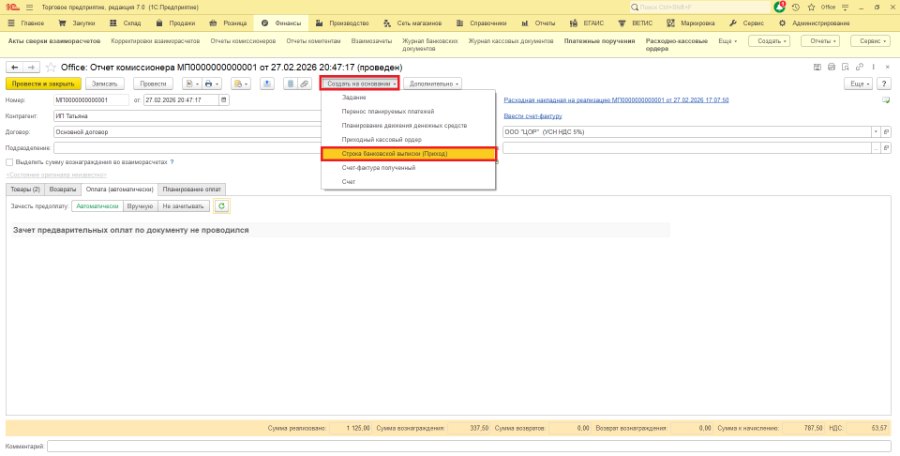
Task: Click the 'Комментарий' input field
Action: (x=469, y=446)
